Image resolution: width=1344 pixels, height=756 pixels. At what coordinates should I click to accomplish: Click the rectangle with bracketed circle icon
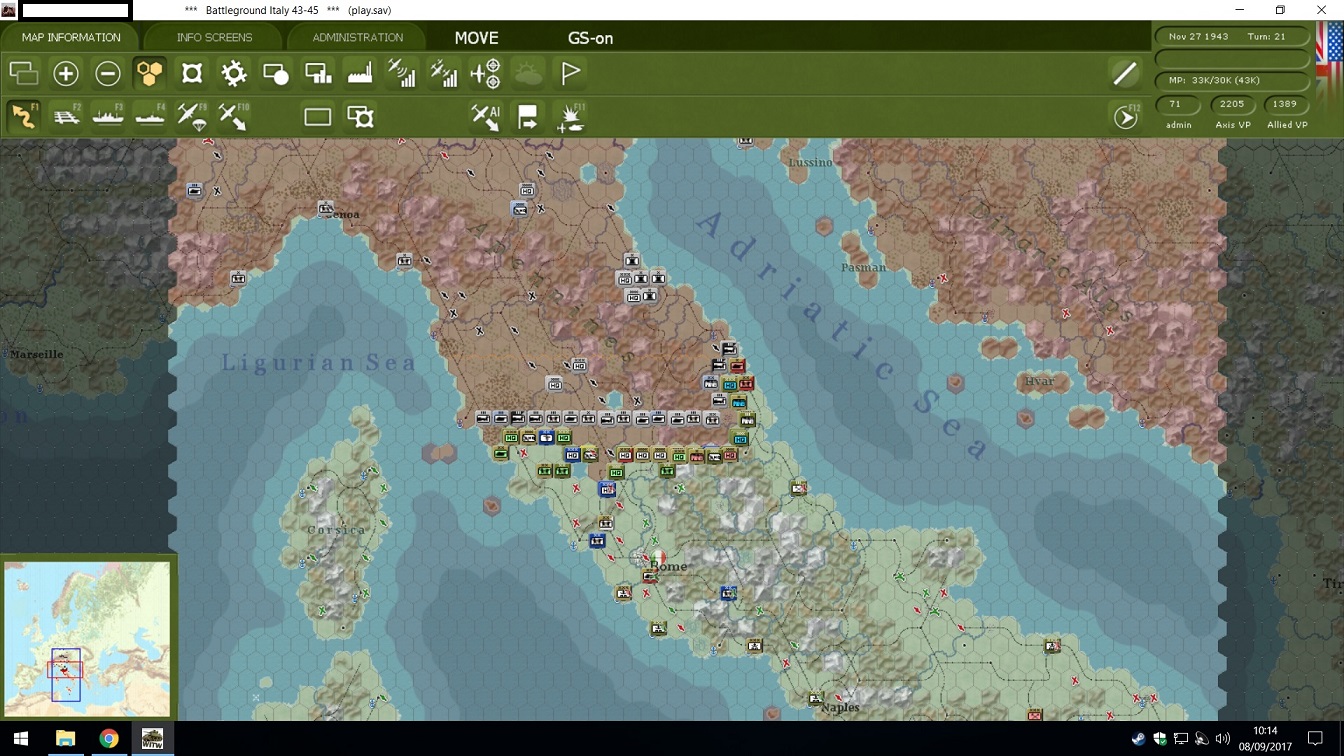click(360, 117)
